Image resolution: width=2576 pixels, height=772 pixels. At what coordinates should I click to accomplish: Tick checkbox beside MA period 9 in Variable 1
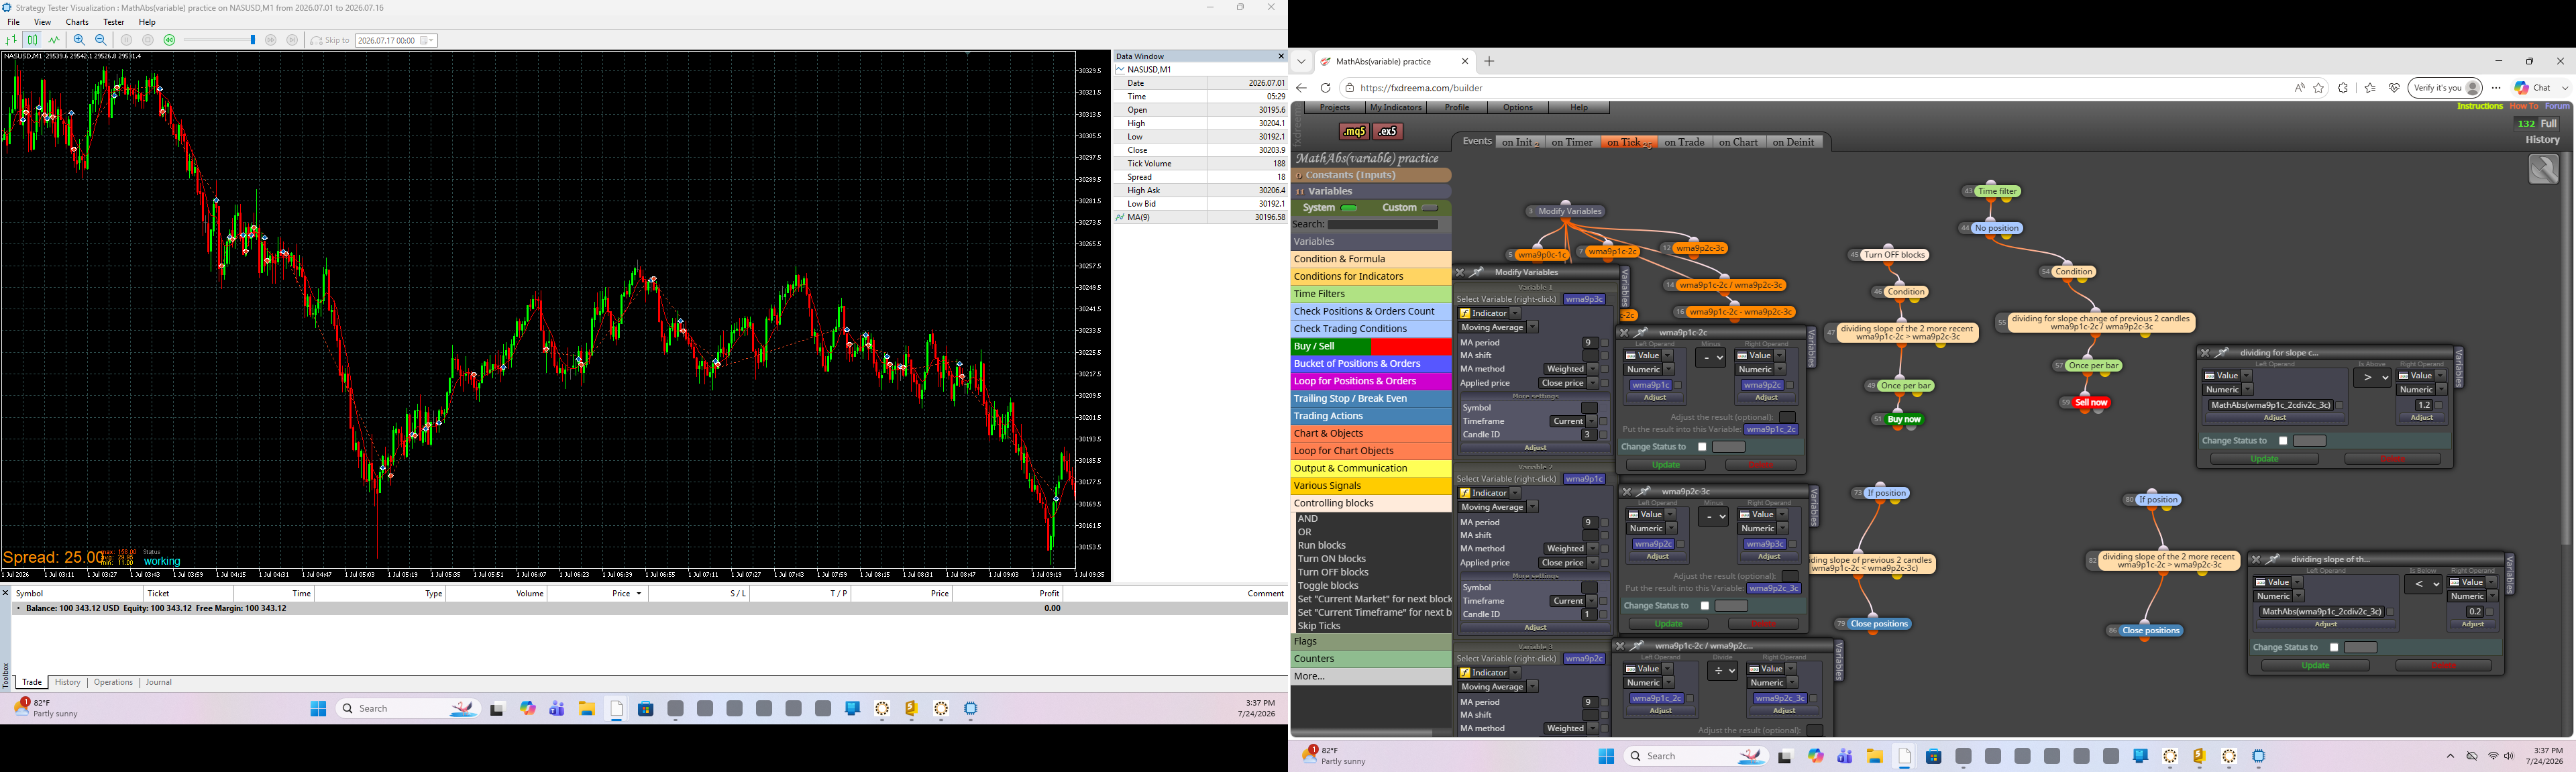point(1605,343)
